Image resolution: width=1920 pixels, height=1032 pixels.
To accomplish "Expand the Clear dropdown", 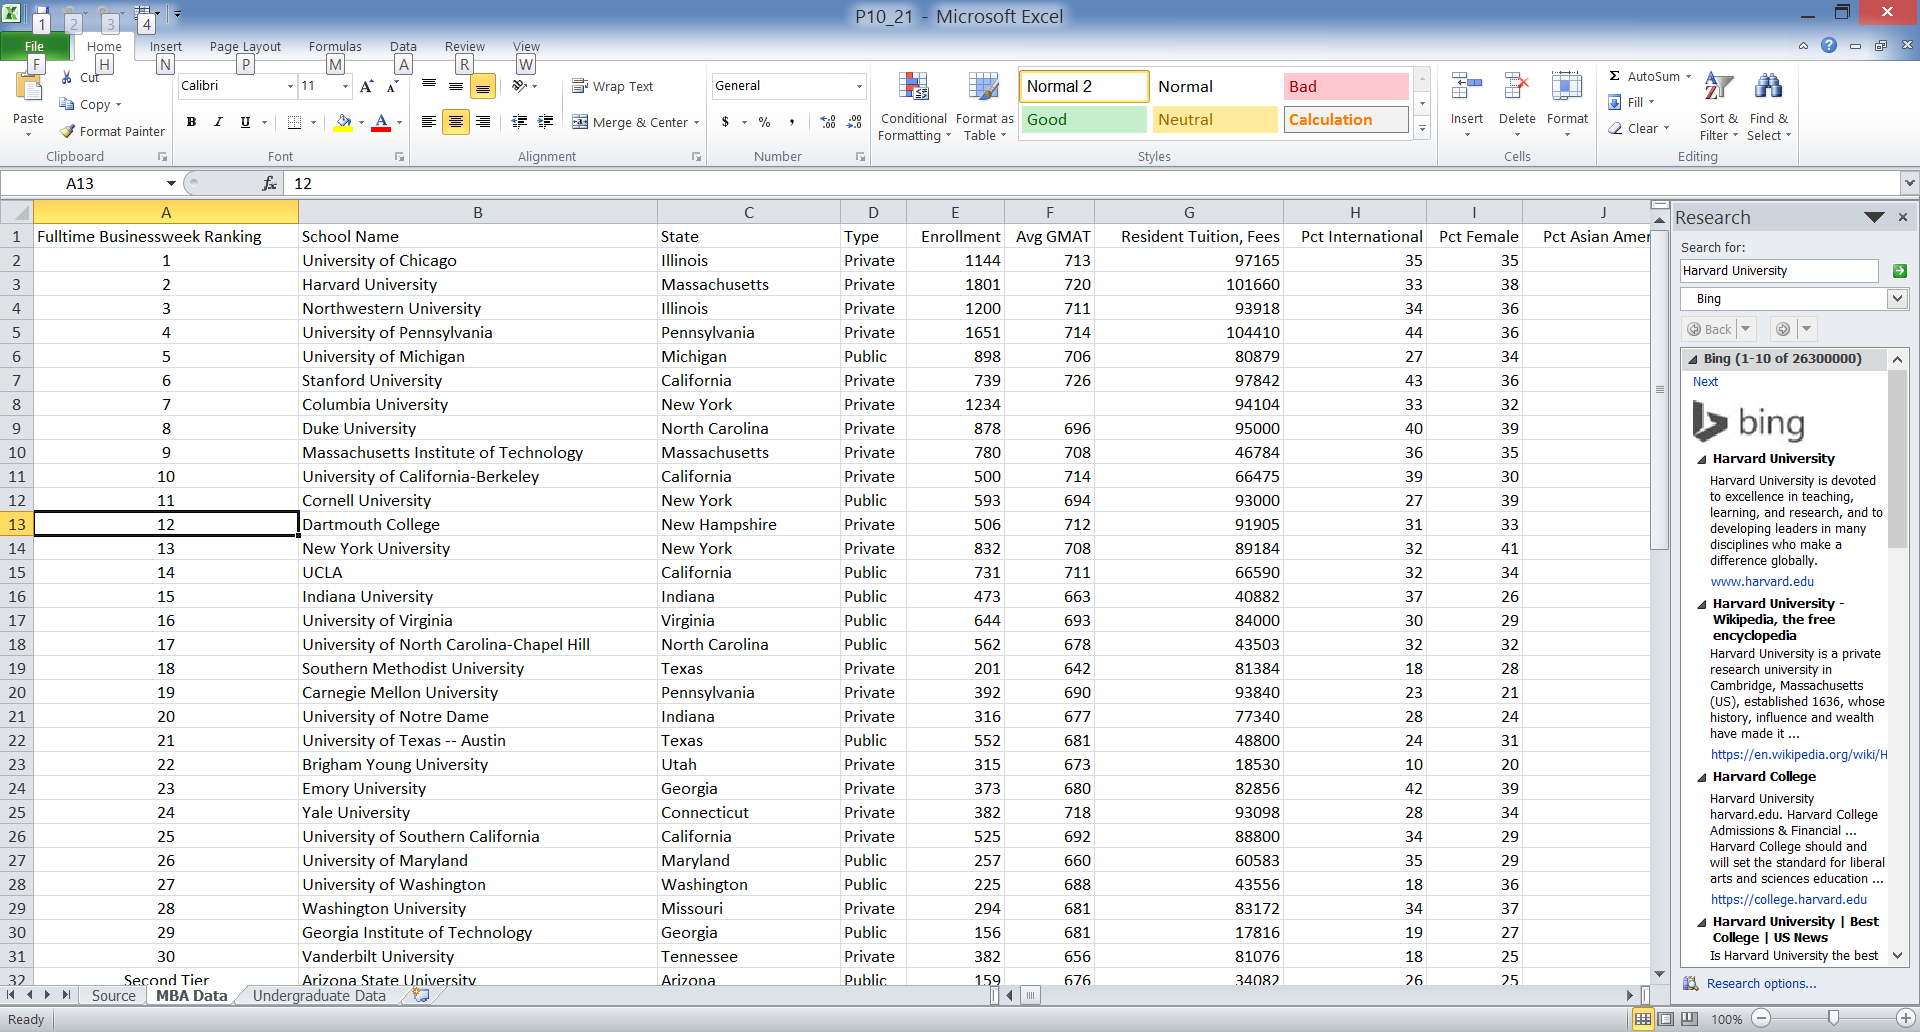I will (x=1667, y=128).
